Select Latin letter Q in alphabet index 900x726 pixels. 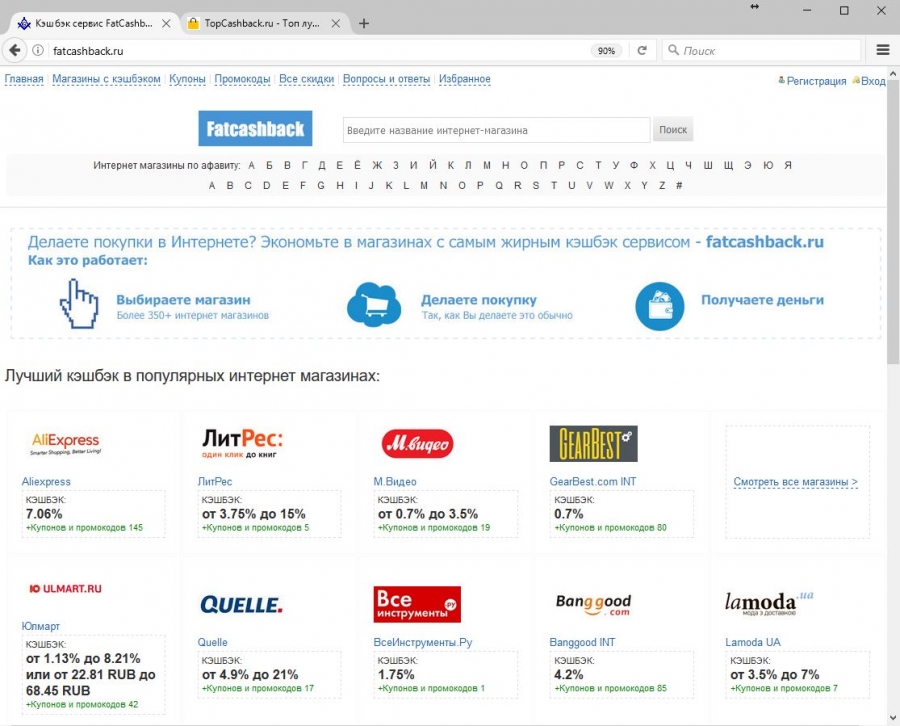(499, 185)
